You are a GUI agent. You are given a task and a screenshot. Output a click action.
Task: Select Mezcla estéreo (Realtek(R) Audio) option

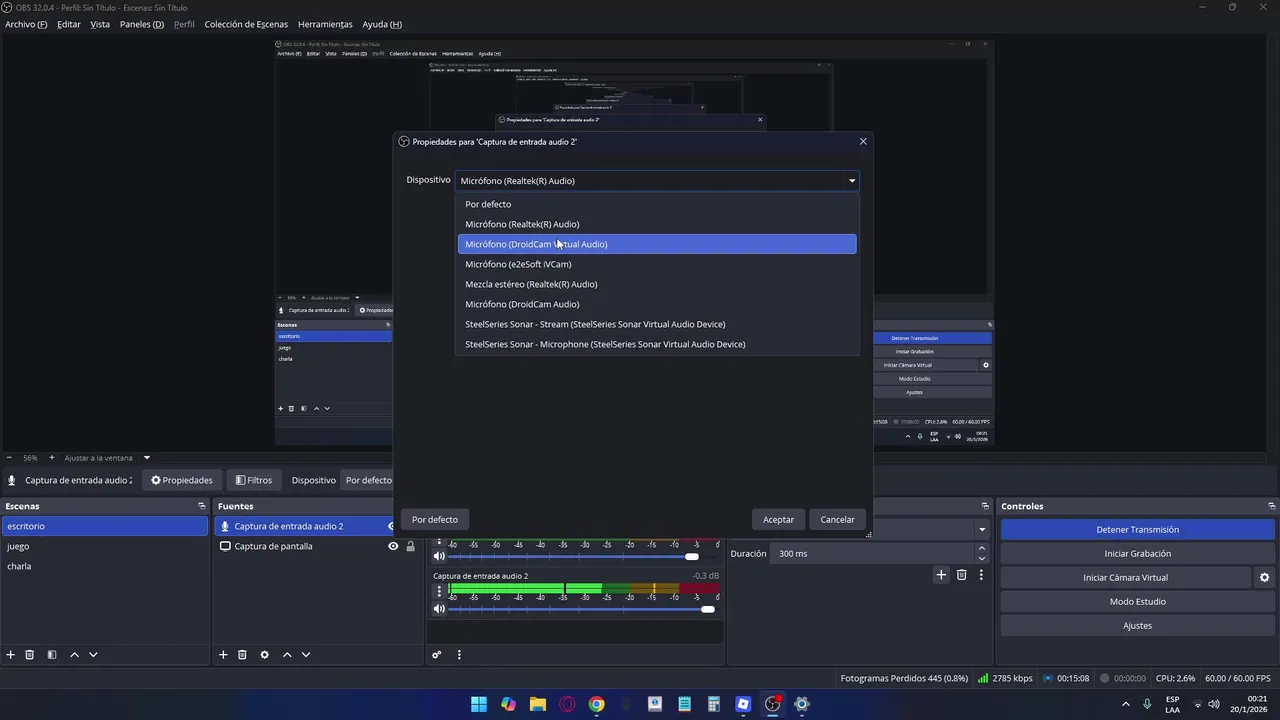click(657, 284)
